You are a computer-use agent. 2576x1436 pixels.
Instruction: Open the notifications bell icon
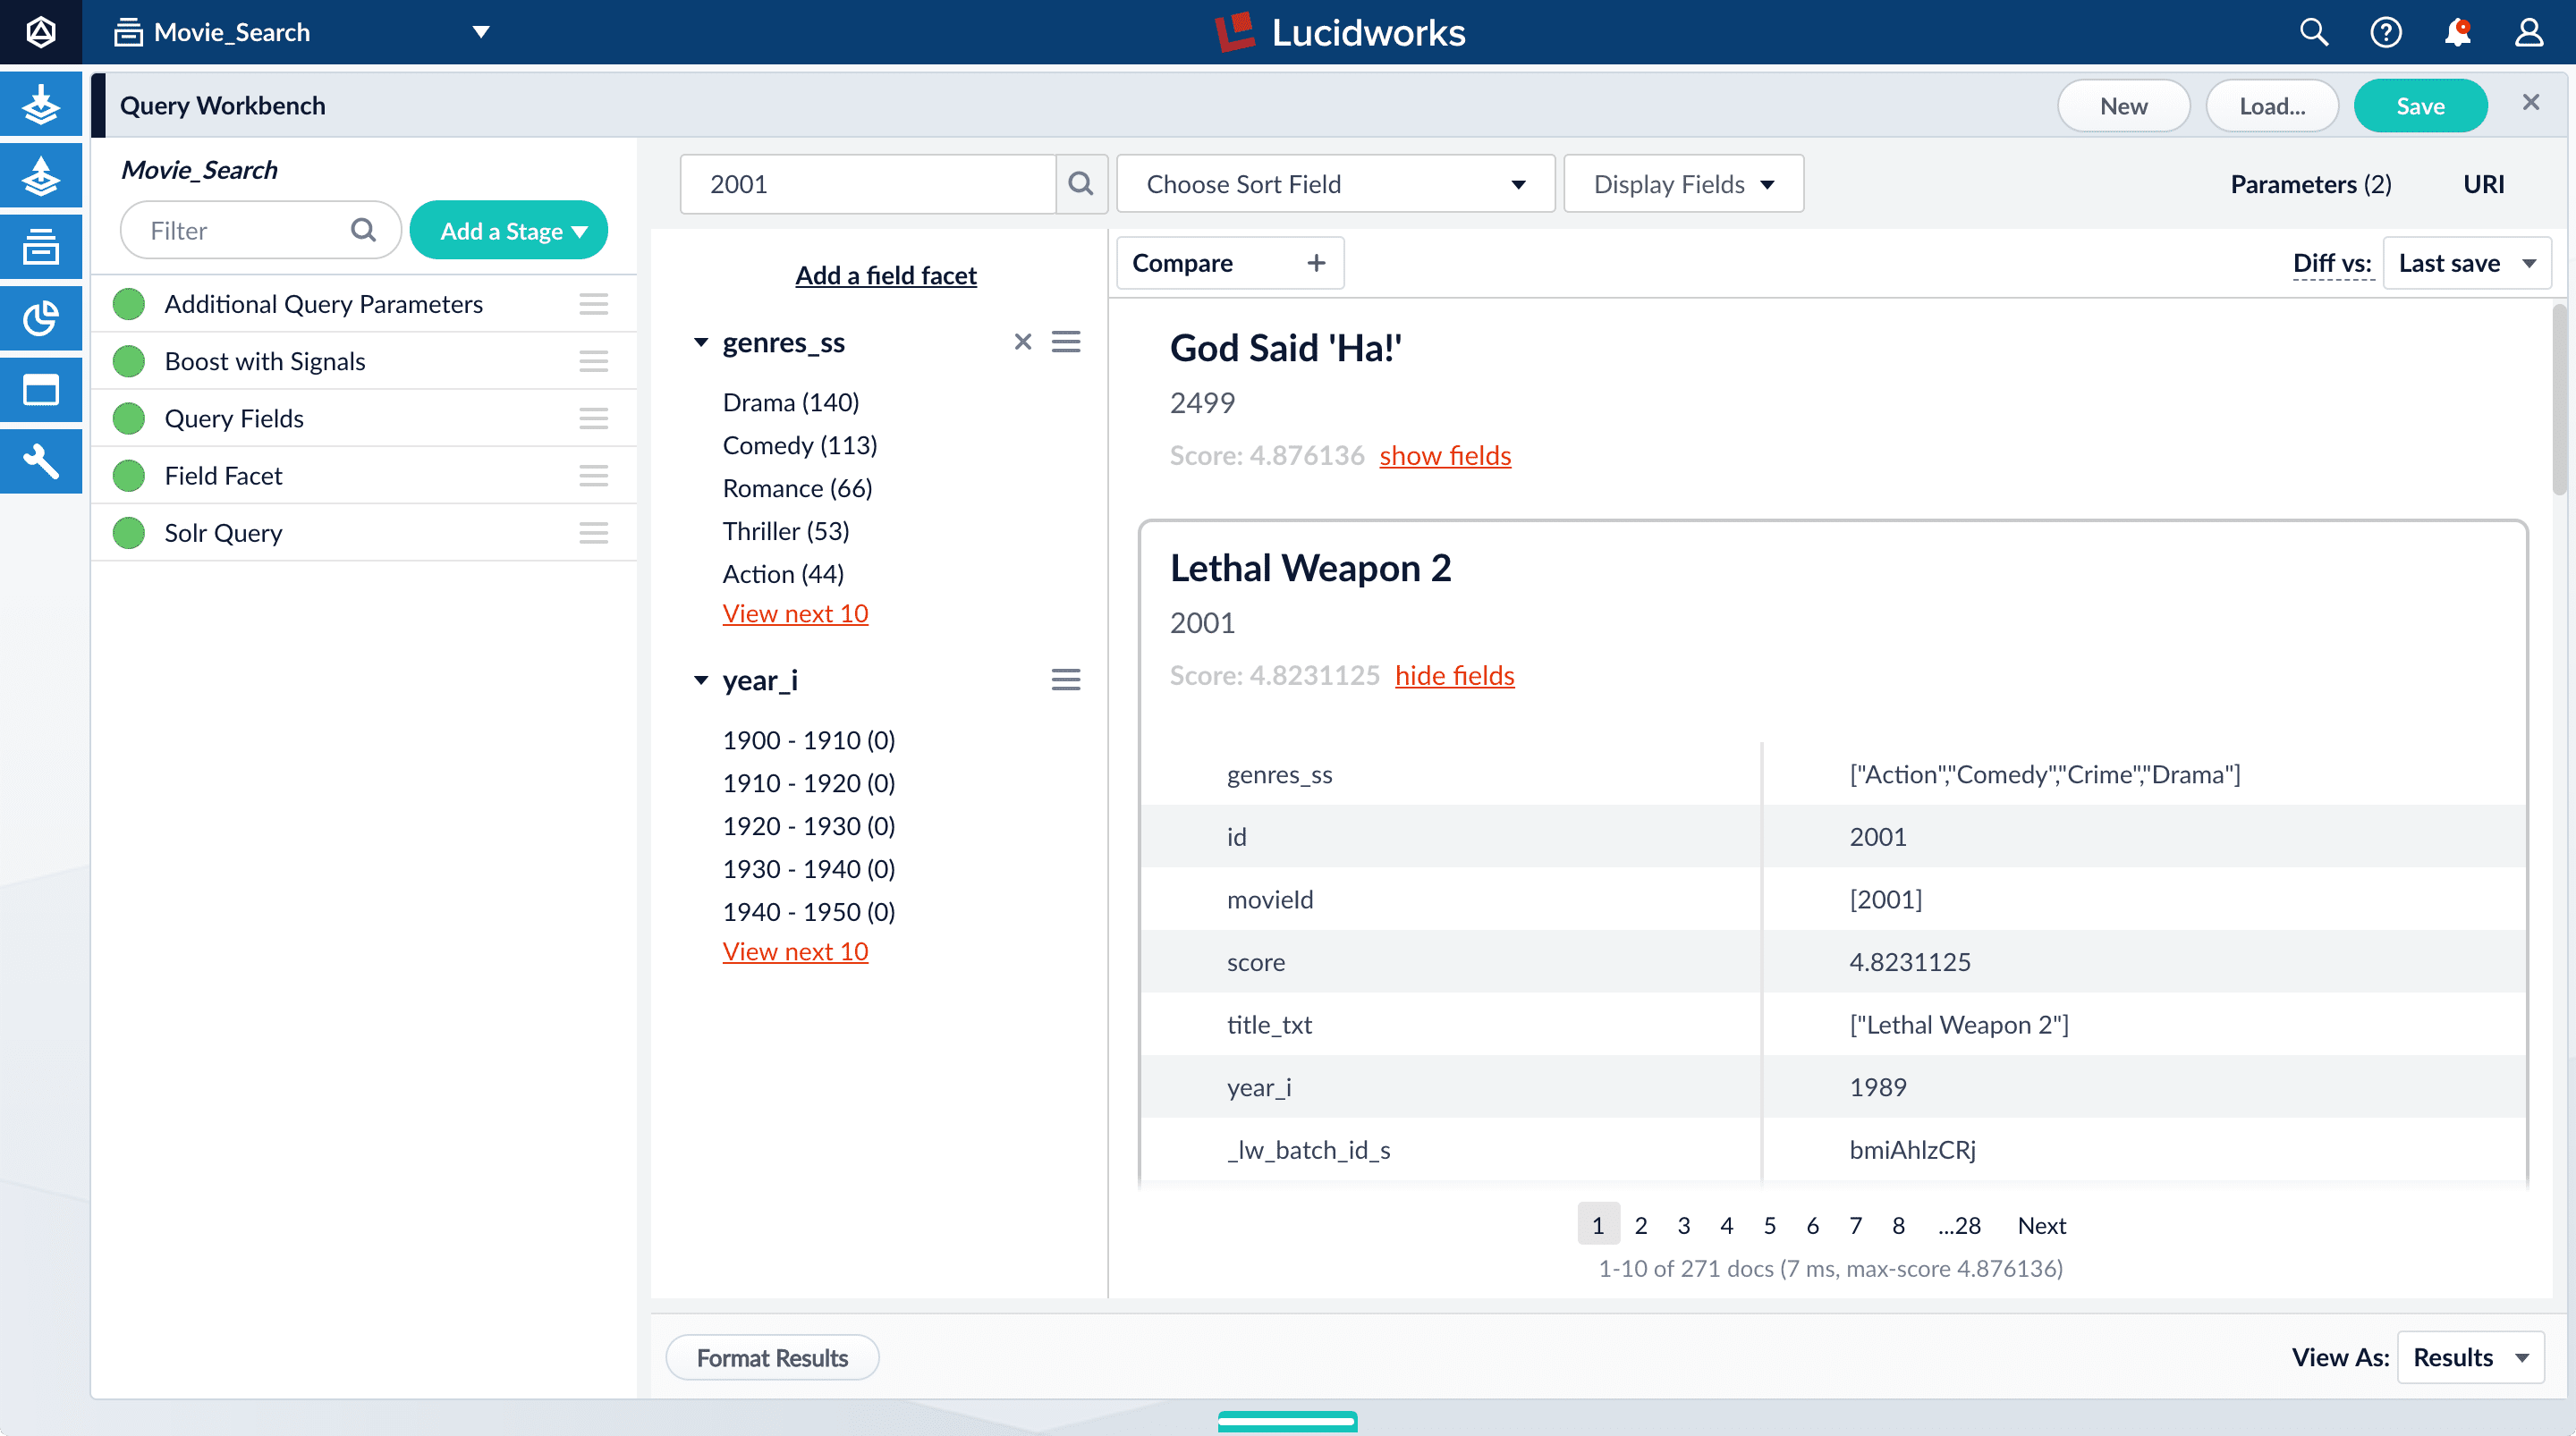click(2457, 32)
